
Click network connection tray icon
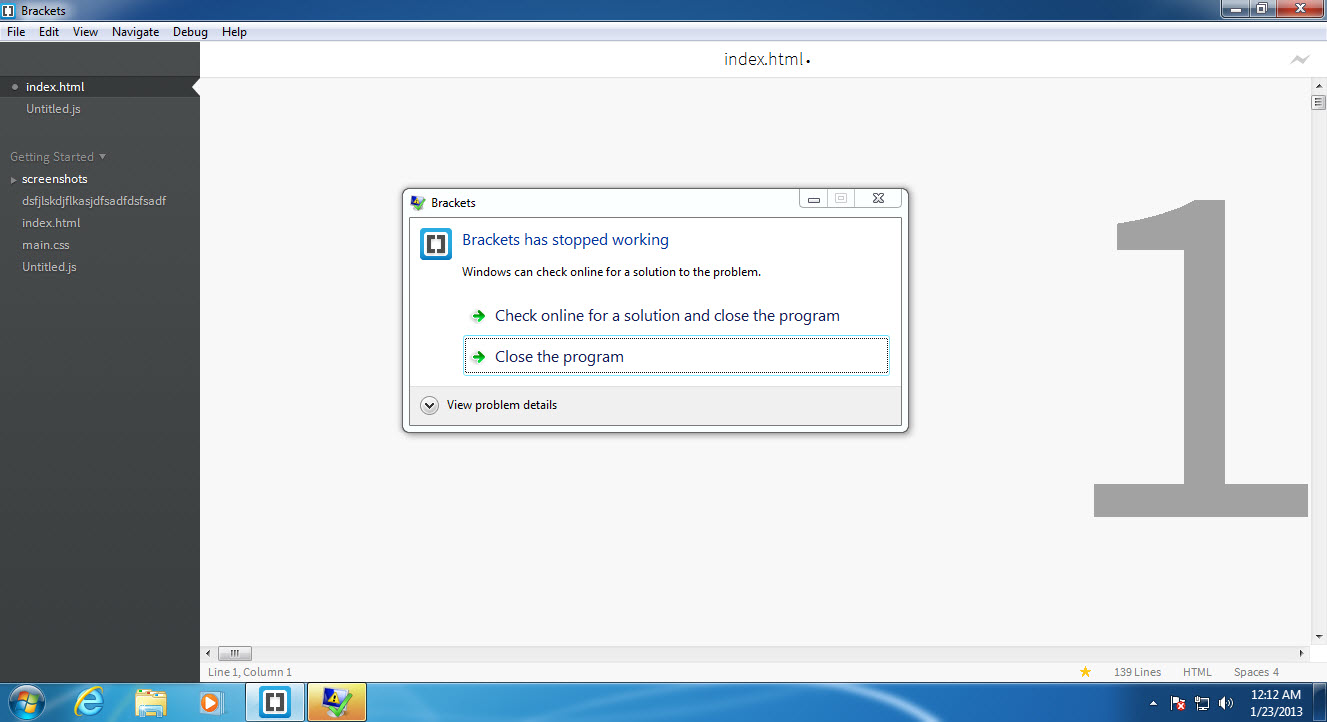pyautogui.click(x=1203, y=703)
